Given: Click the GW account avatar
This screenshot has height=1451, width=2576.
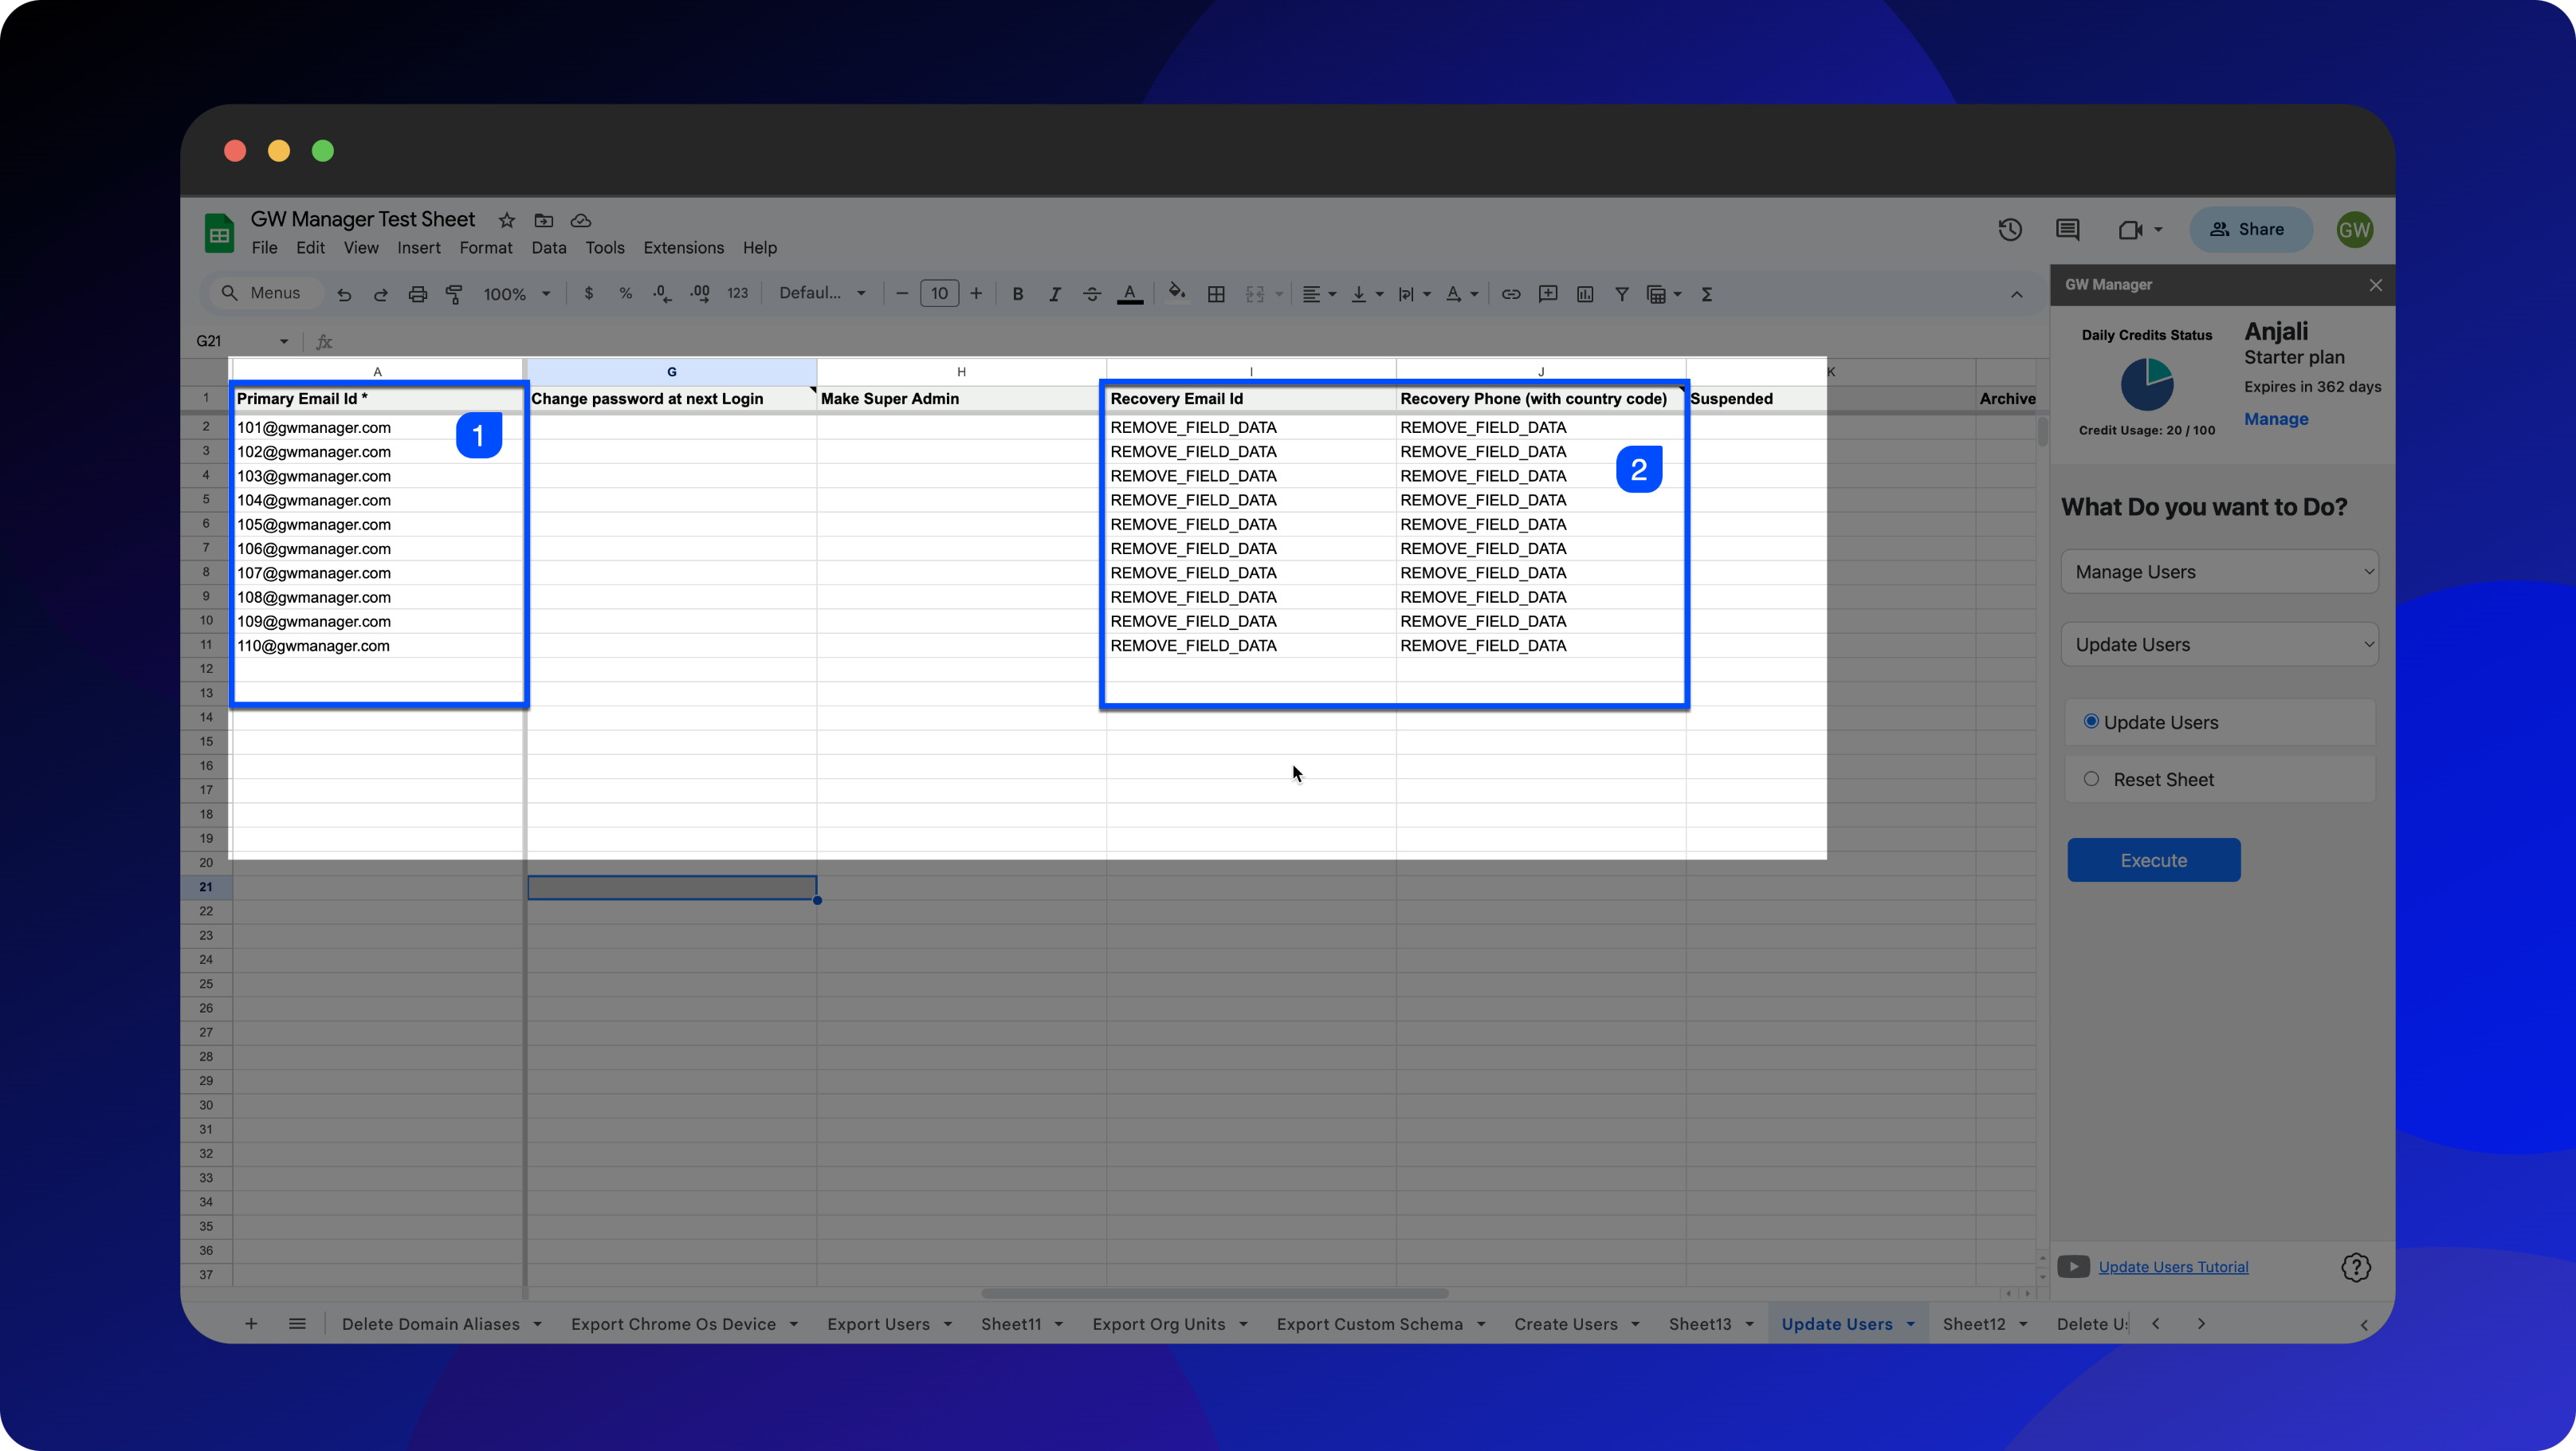Looking at the screenshot, I should pyautogui.click(x=2354, y=230).
